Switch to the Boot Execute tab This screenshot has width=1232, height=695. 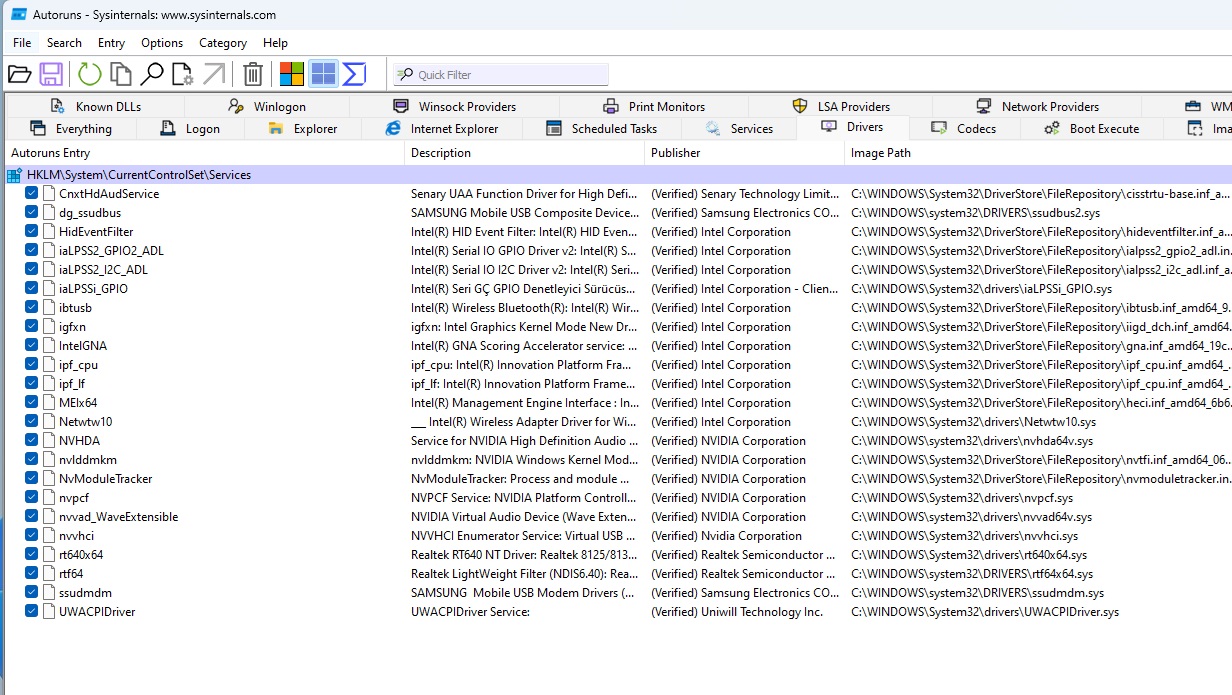point(1091,129)
